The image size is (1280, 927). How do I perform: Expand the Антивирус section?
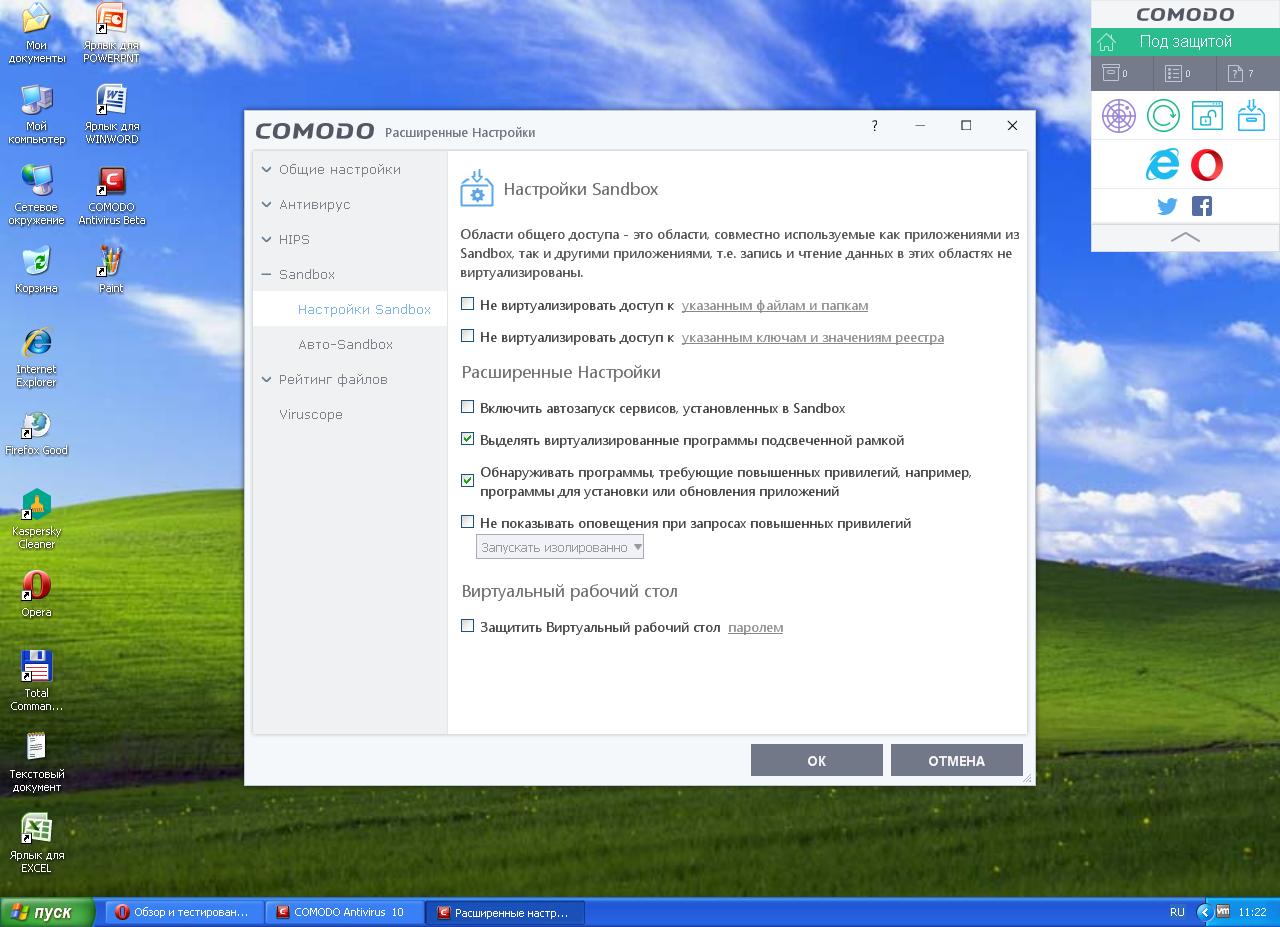pyautogui.click(x=350, y=204)
